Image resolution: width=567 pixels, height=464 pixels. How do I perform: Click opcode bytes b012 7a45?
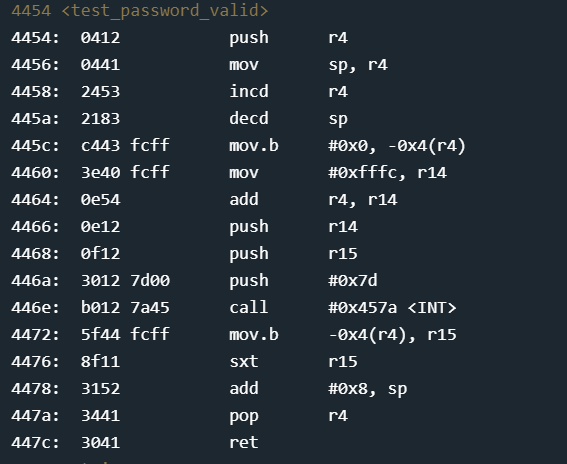pos(125,308)
